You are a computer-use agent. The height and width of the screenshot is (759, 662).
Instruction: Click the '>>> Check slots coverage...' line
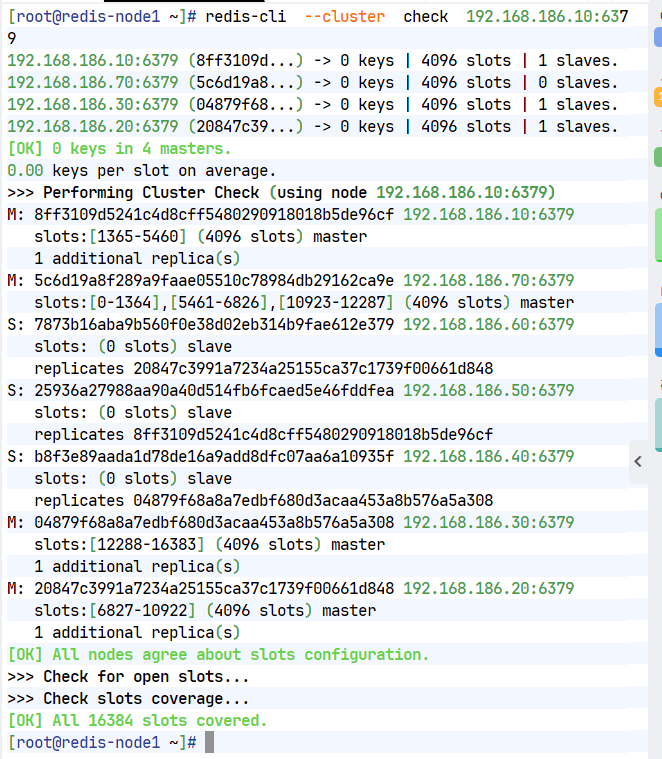[128, 699]
